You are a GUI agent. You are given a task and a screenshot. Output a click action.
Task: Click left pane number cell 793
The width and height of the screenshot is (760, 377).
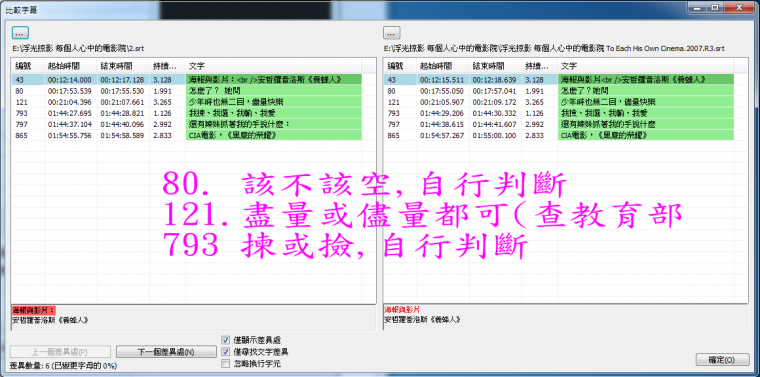click(21, 113)
